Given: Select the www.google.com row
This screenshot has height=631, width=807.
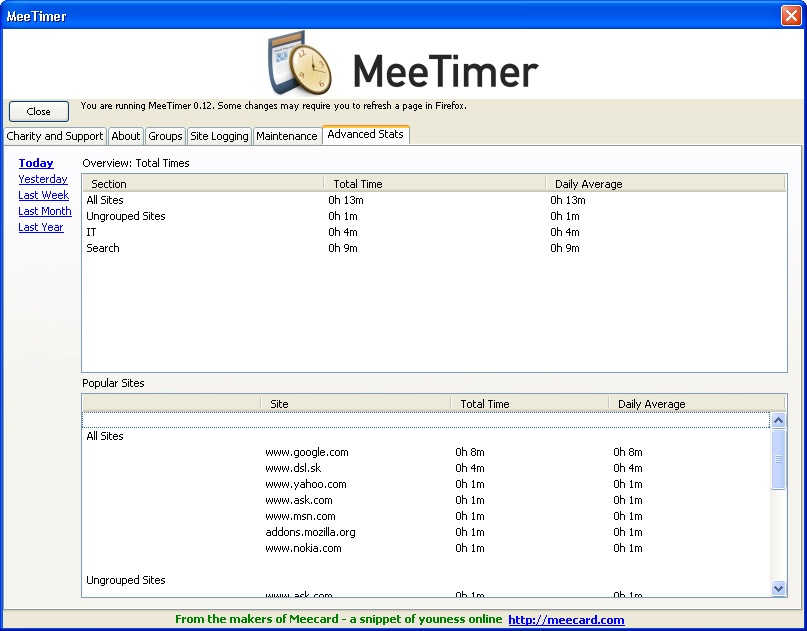Looking at the screenshot, I should [x=426, y=452].
